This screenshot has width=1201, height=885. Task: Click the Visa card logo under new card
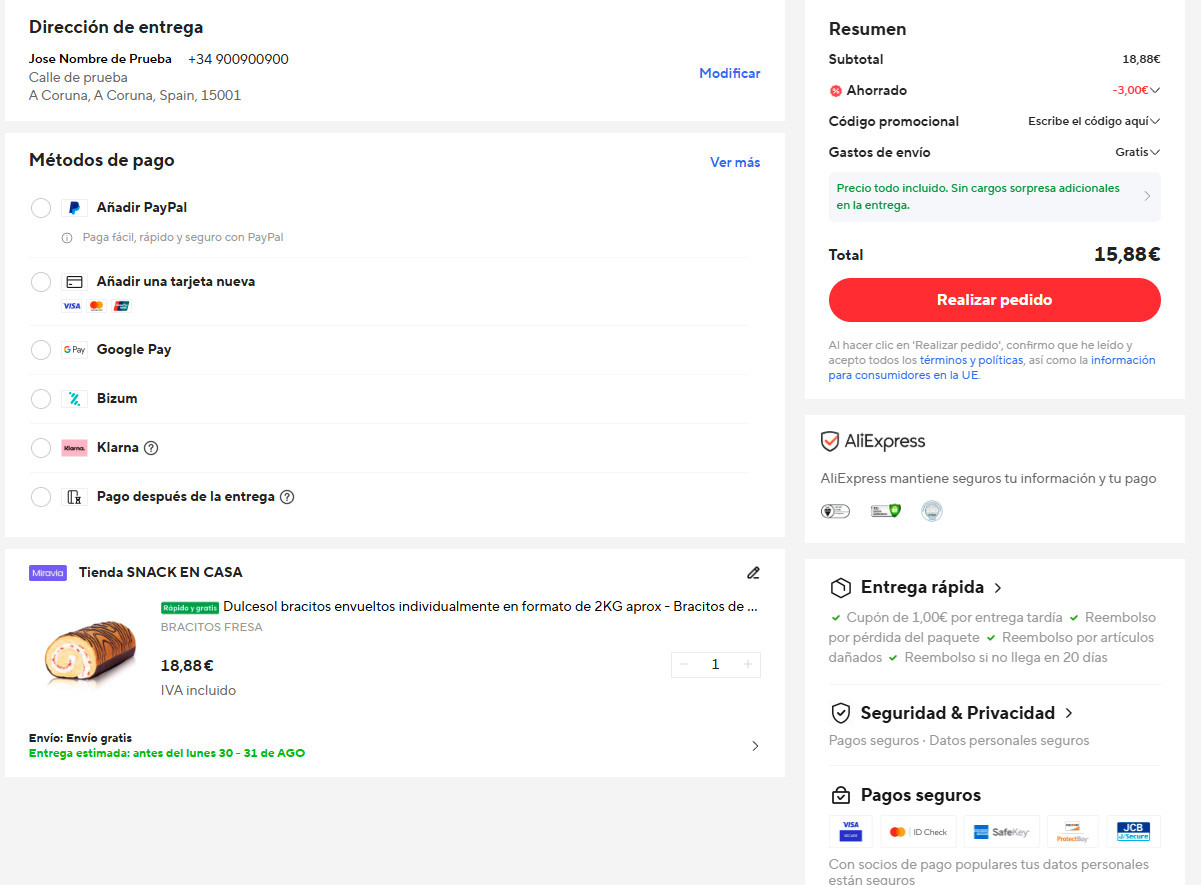[x=72, y=306]
